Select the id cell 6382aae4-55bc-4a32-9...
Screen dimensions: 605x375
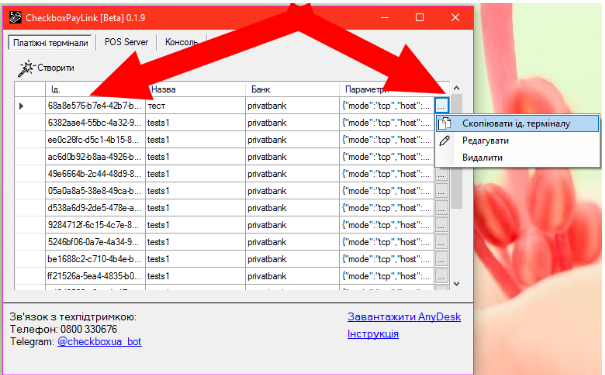[x=95, y=123]
